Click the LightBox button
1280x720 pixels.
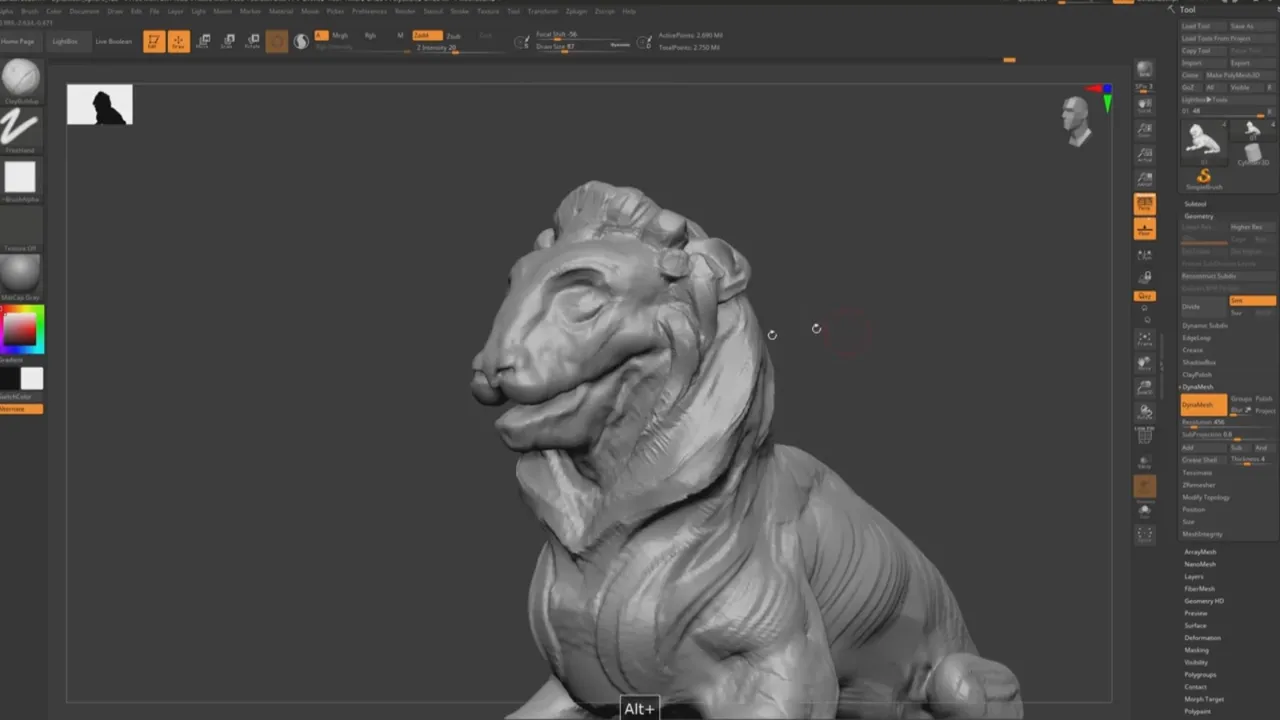pos(65,42)
